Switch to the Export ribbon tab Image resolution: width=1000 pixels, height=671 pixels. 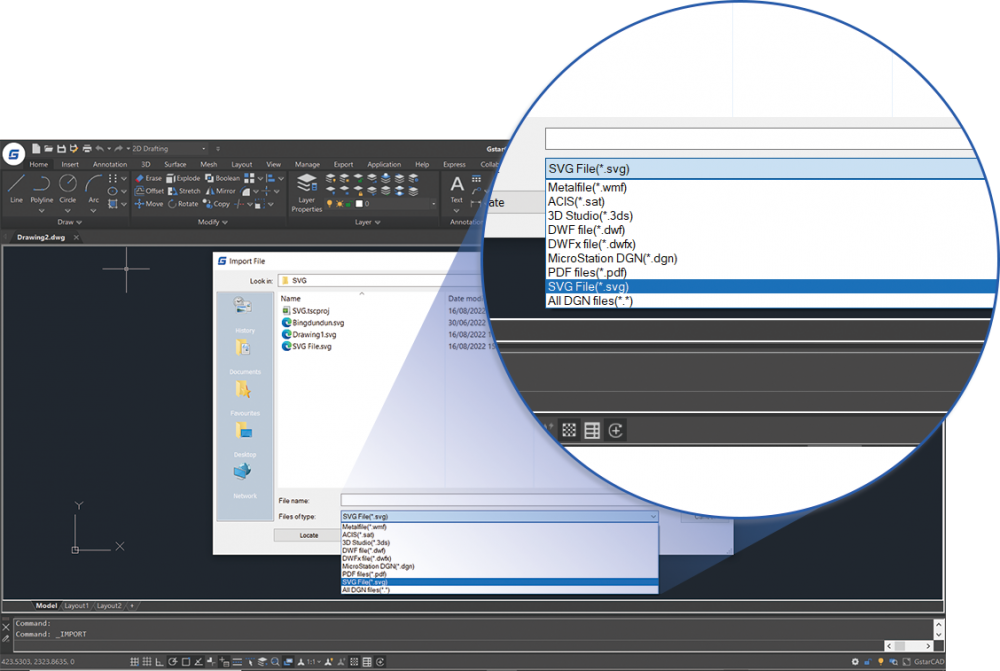click(x=343, y=165)
